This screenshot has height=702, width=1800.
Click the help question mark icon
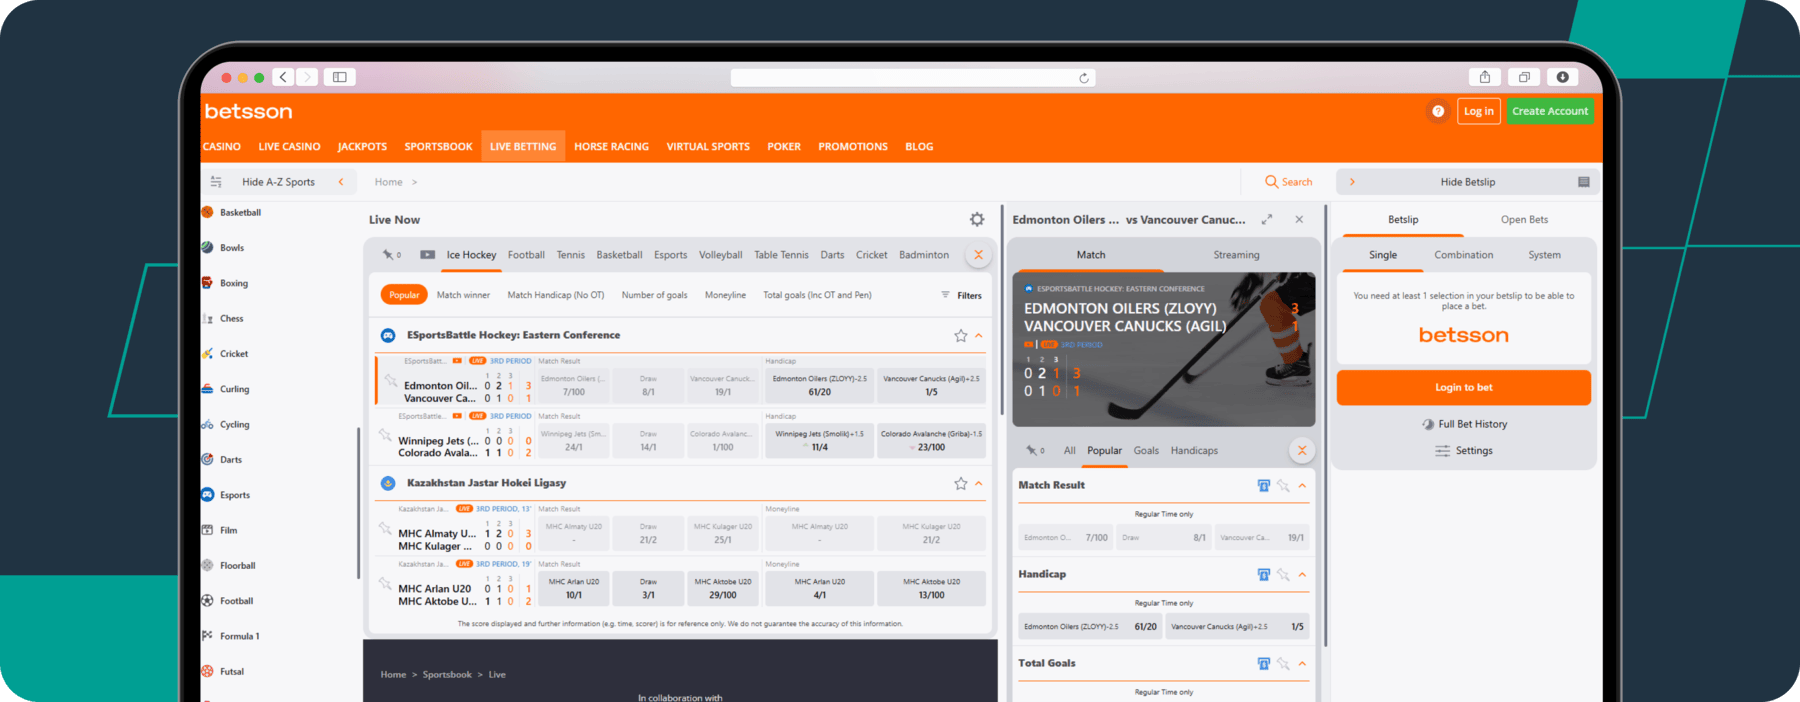[x=1438, y=111]
